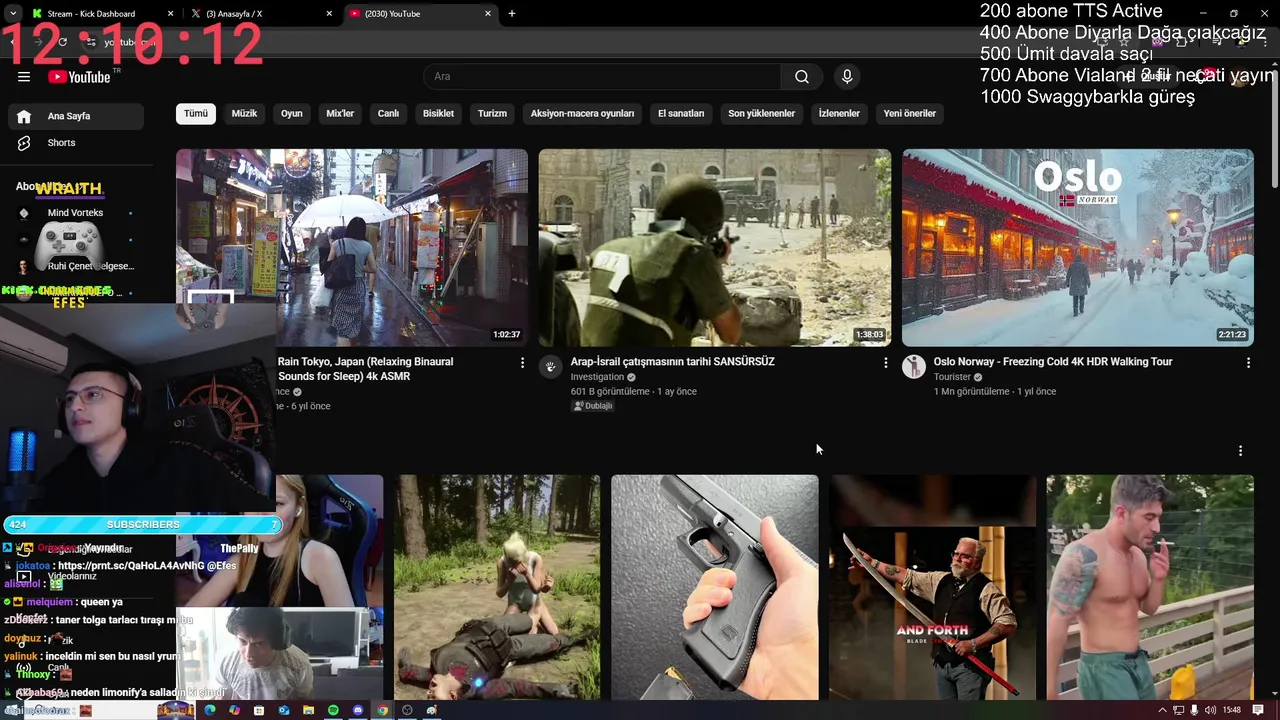1280x720 pixels.
Task: Select the Müzik filter chip
Action: coord(244,113)
